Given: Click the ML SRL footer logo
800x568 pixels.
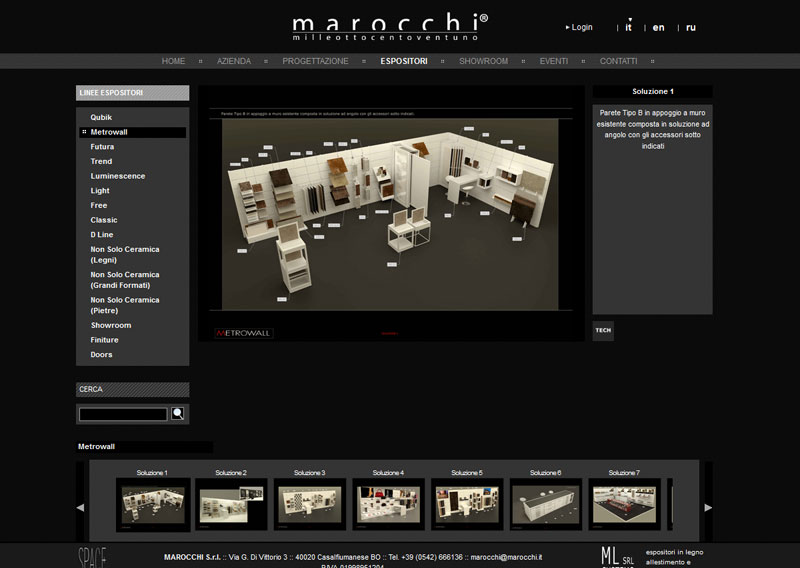Looking at the screenshot, I should click(617, 556).
